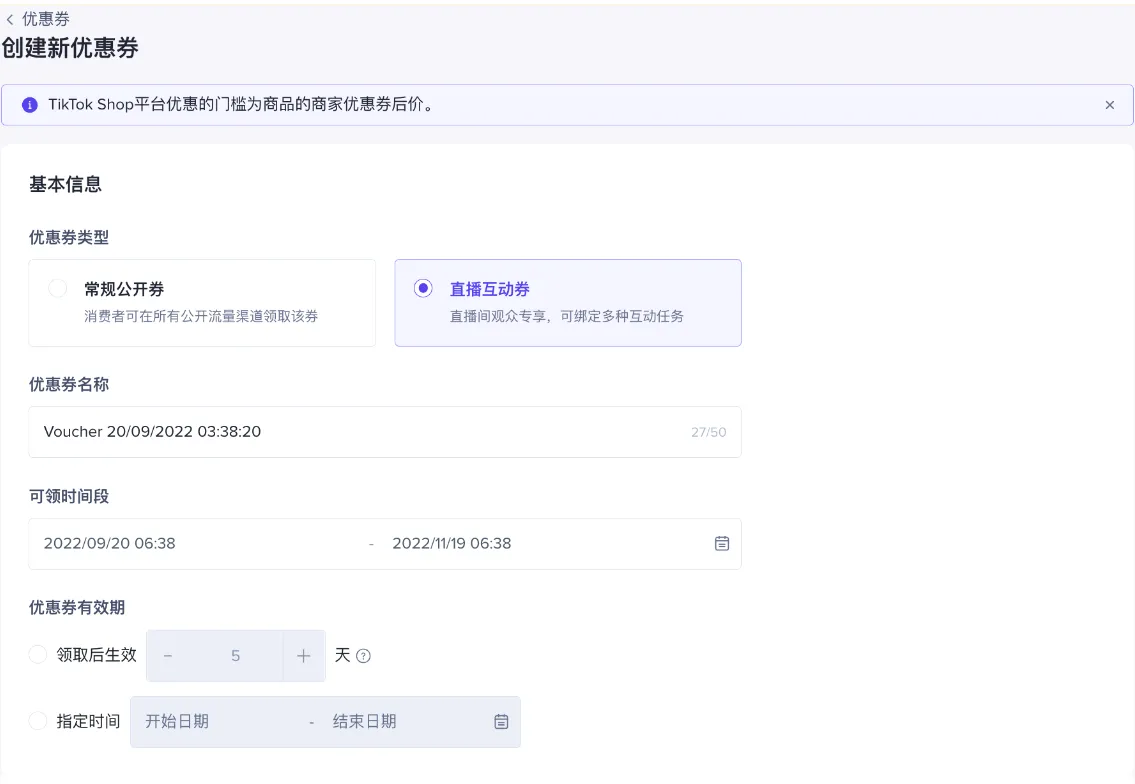Click the 27/50 character counter

point(708,432)
